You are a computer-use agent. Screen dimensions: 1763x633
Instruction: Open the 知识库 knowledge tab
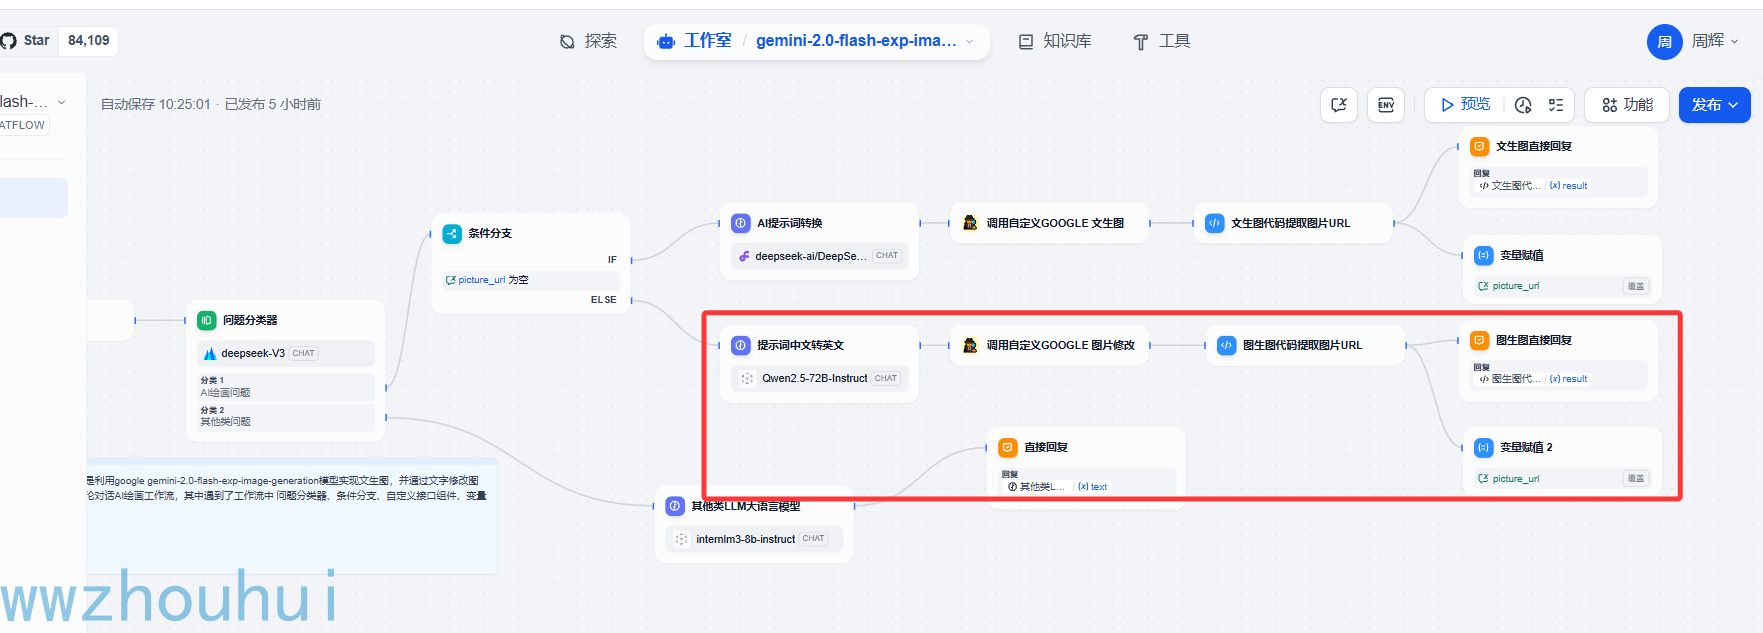(1055, 41)
